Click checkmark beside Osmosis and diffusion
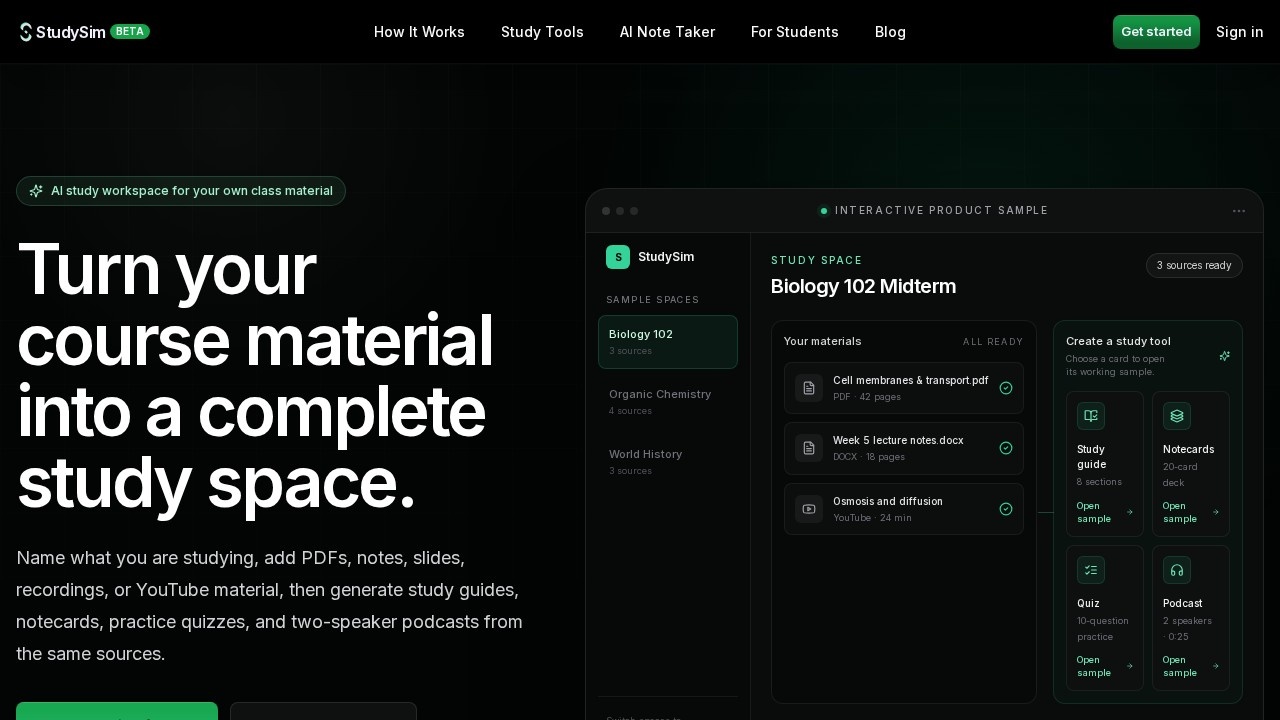Image resolution: width=1280 pixels, height=720 pixels. click(1006, 509)
